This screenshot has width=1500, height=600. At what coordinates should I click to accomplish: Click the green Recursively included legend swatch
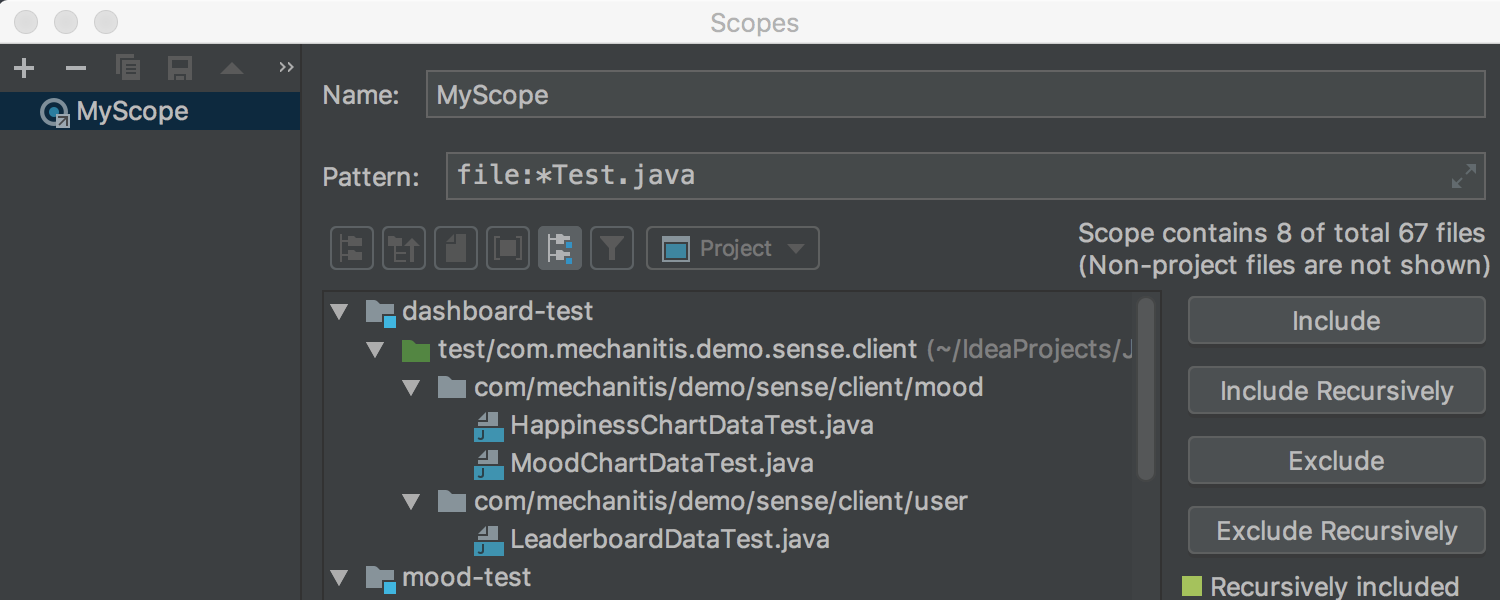pyautogui.click(x=1192, y=586)
